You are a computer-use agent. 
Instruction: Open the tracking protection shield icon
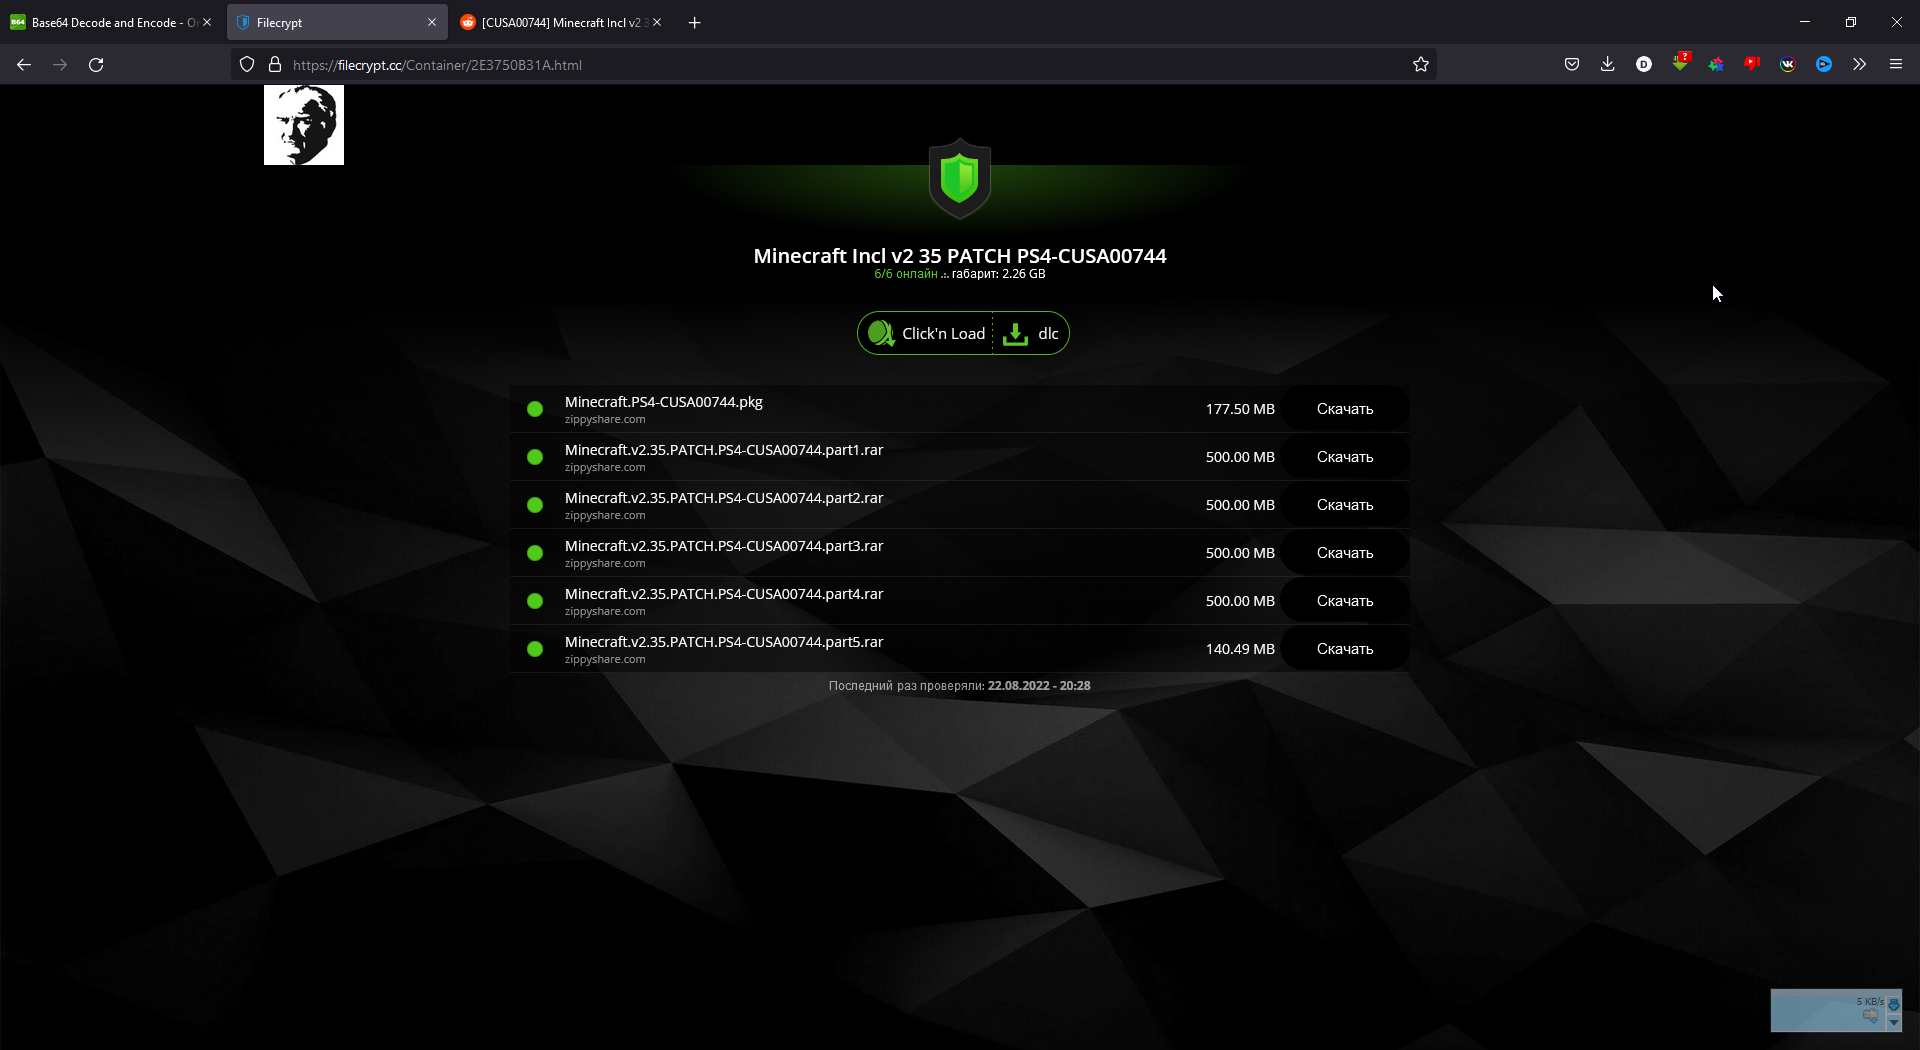[247, 65]
